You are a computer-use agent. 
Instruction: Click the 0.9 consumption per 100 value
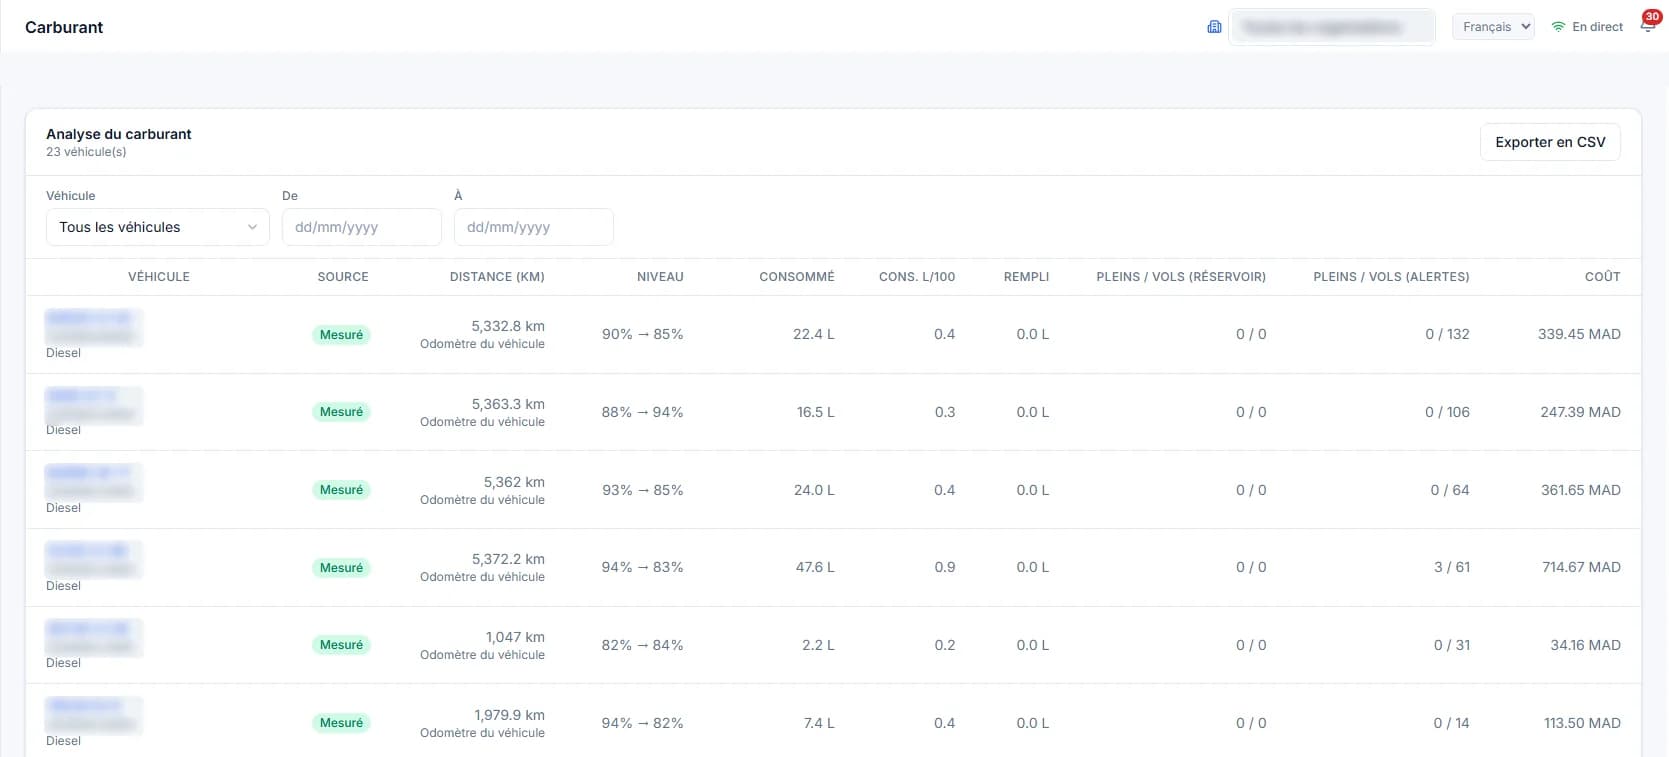[x=945, y=567]
